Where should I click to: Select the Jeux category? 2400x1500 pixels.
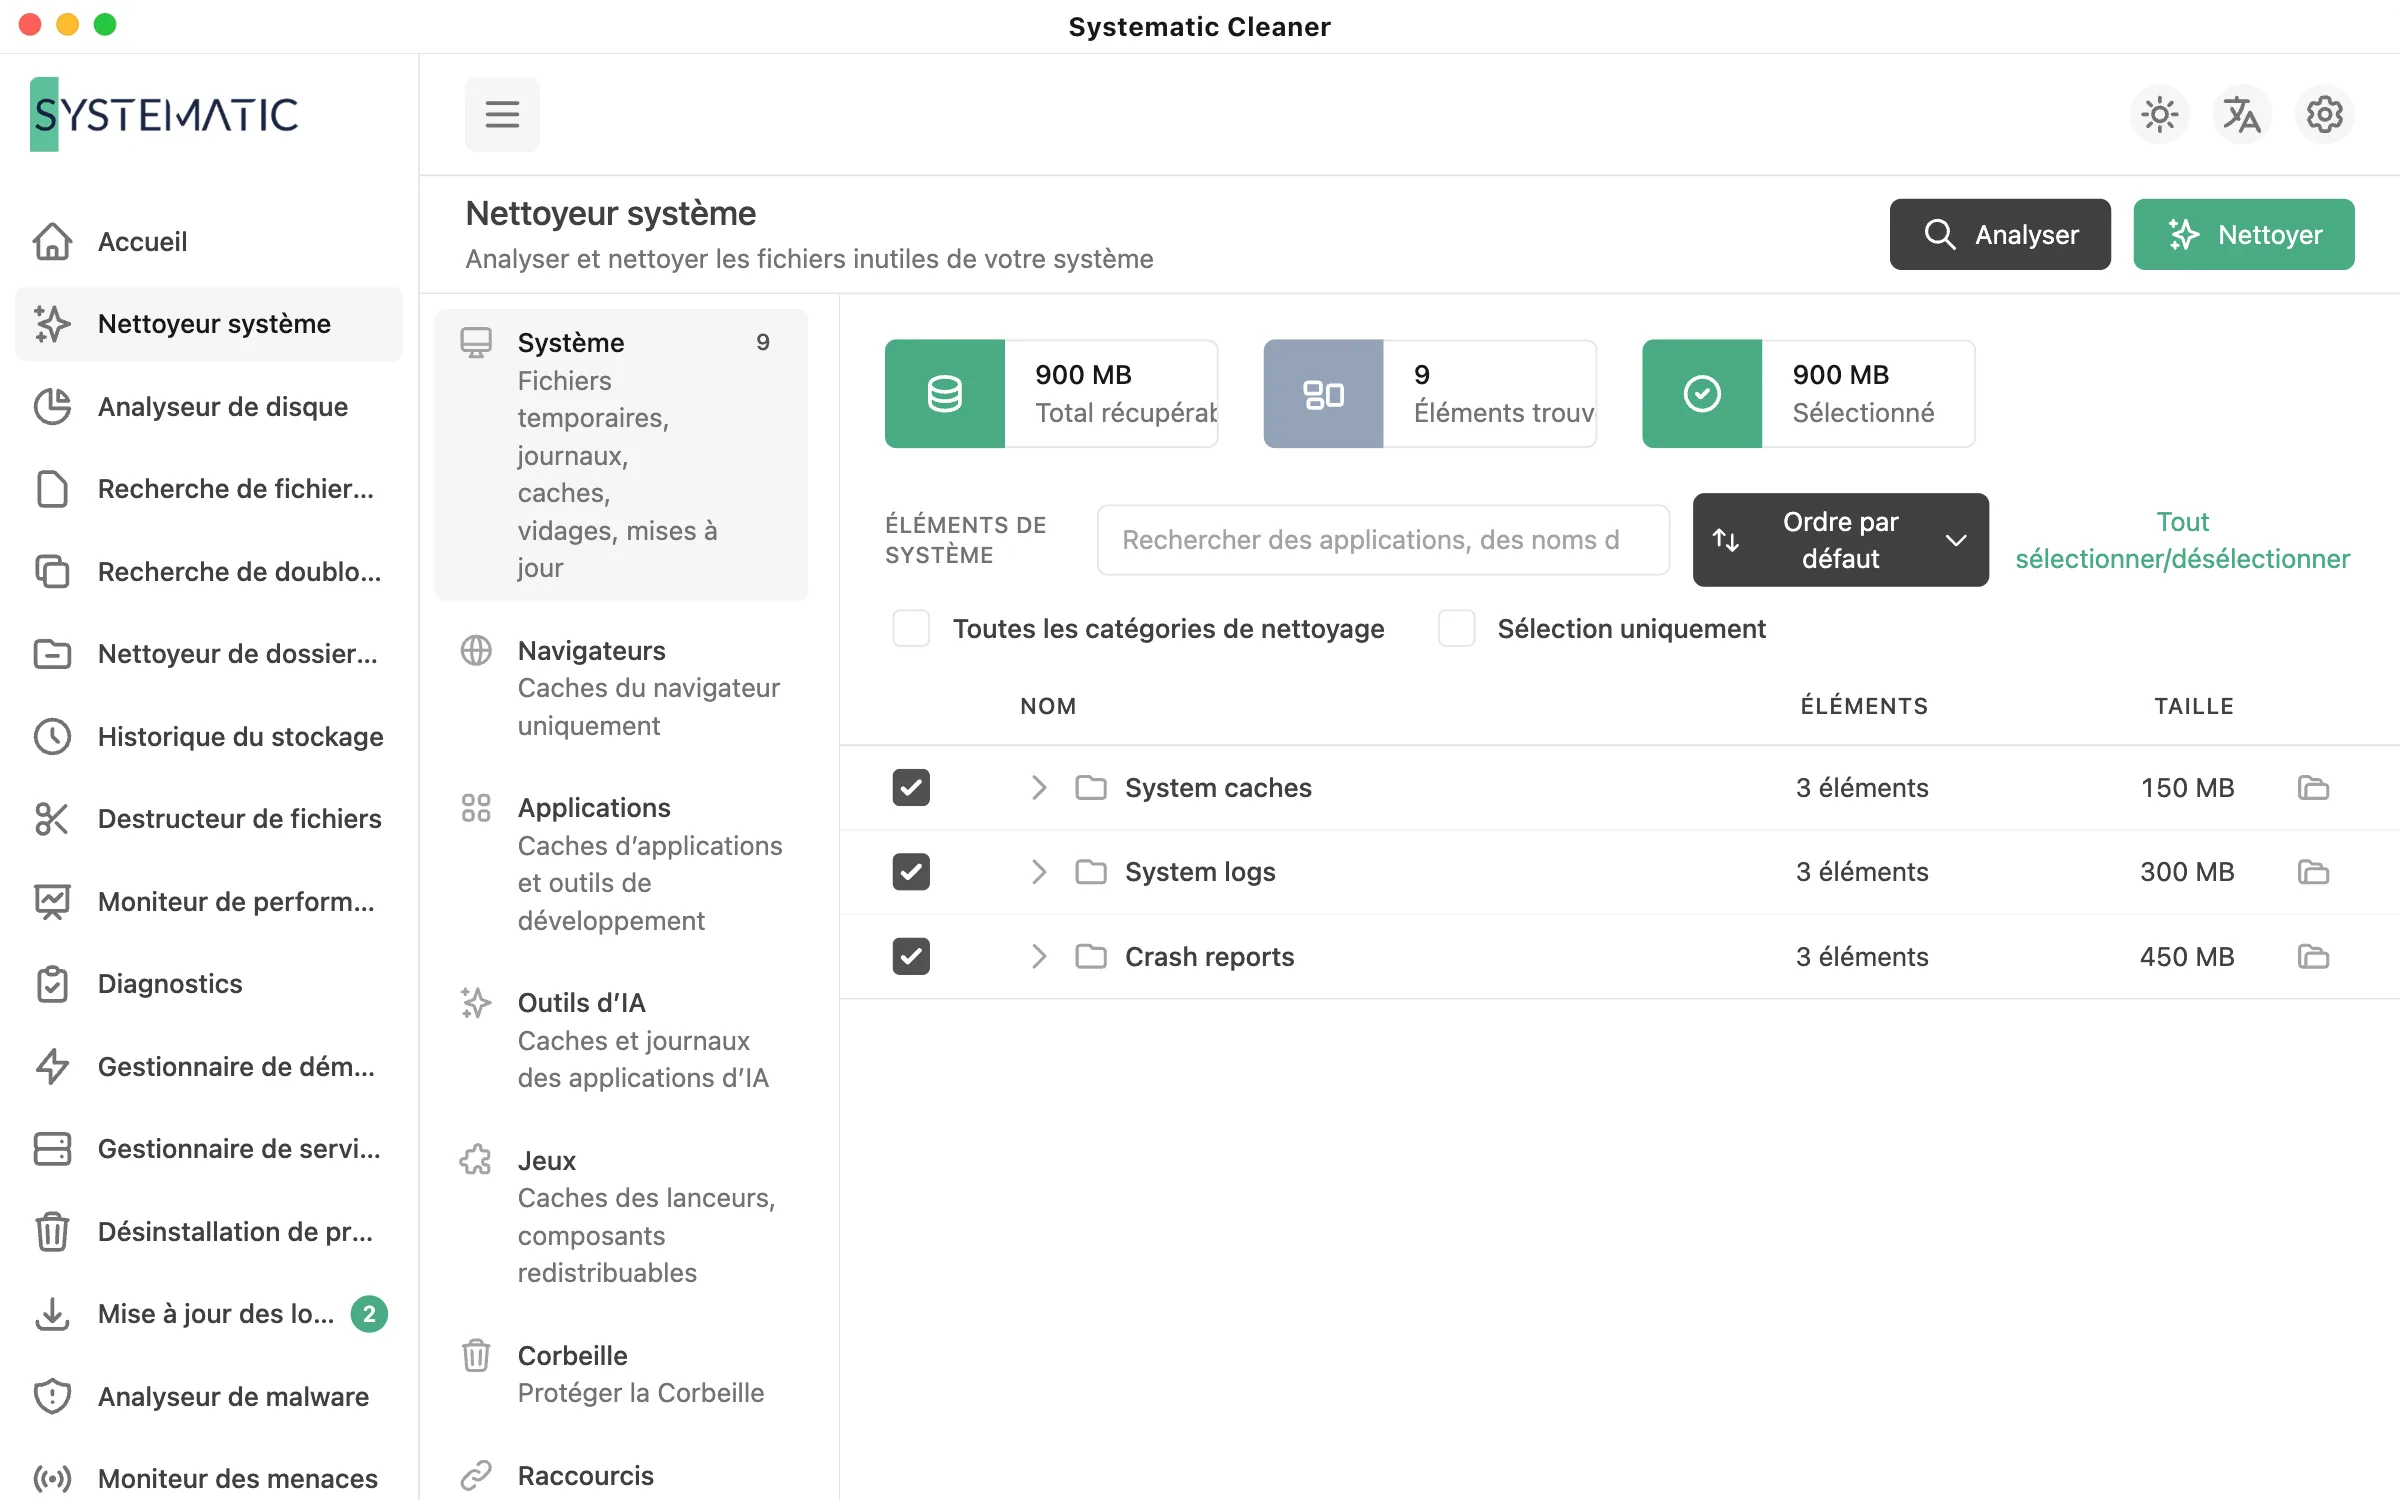pos(621,1216)
